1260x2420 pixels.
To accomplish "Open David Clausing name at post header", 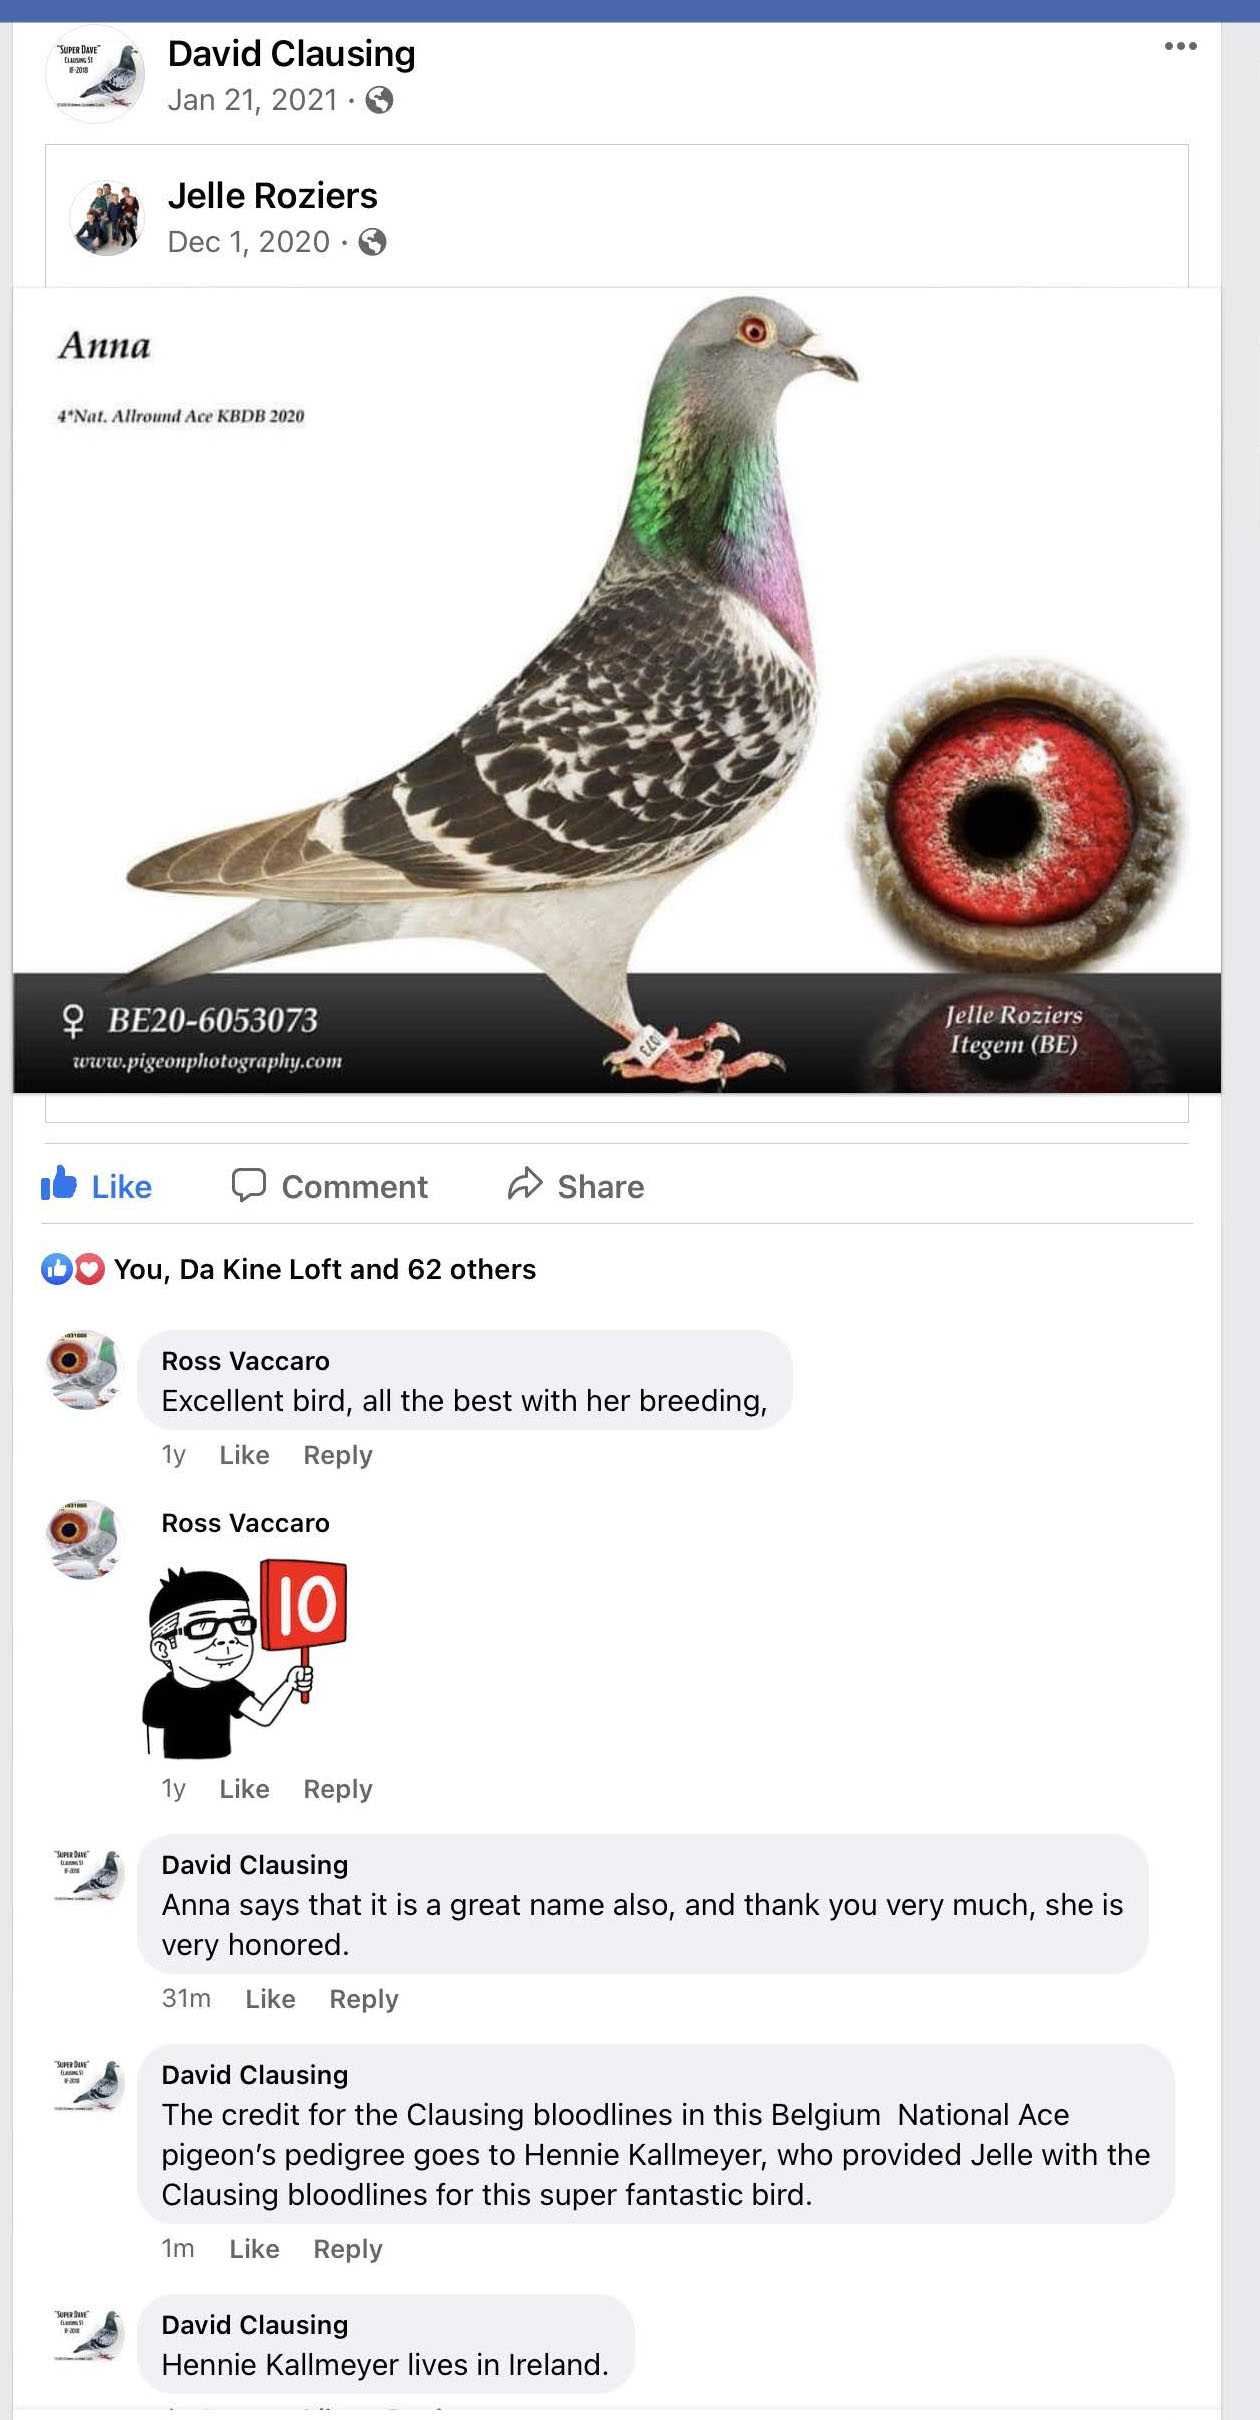I will coord(291,54).
